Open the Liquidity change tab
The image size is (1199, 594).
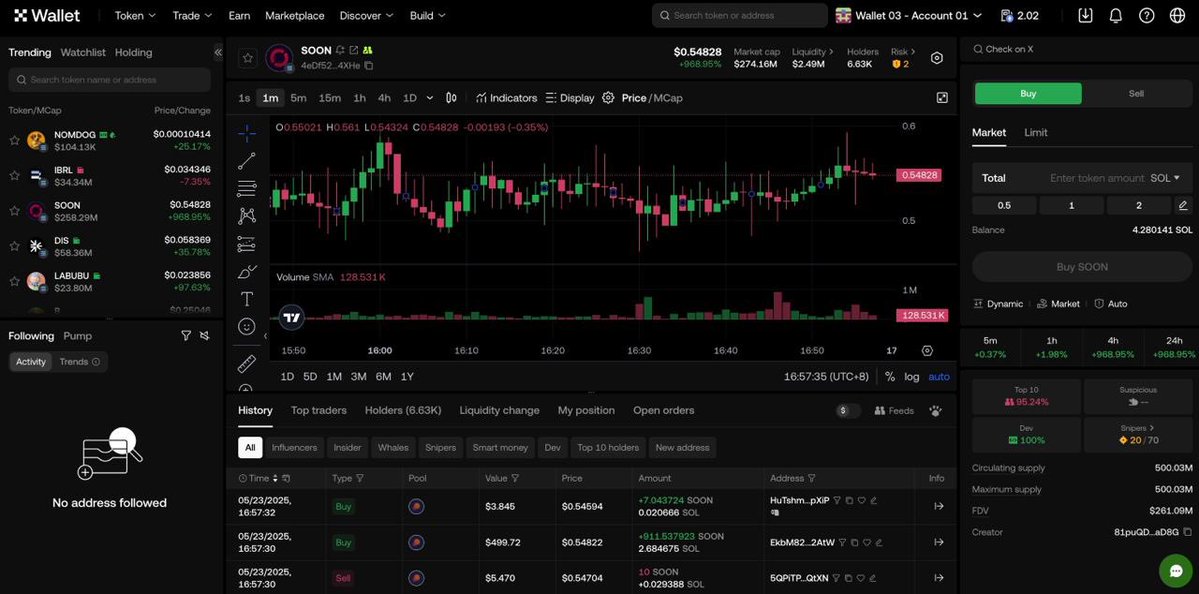(x=499, y=411)
